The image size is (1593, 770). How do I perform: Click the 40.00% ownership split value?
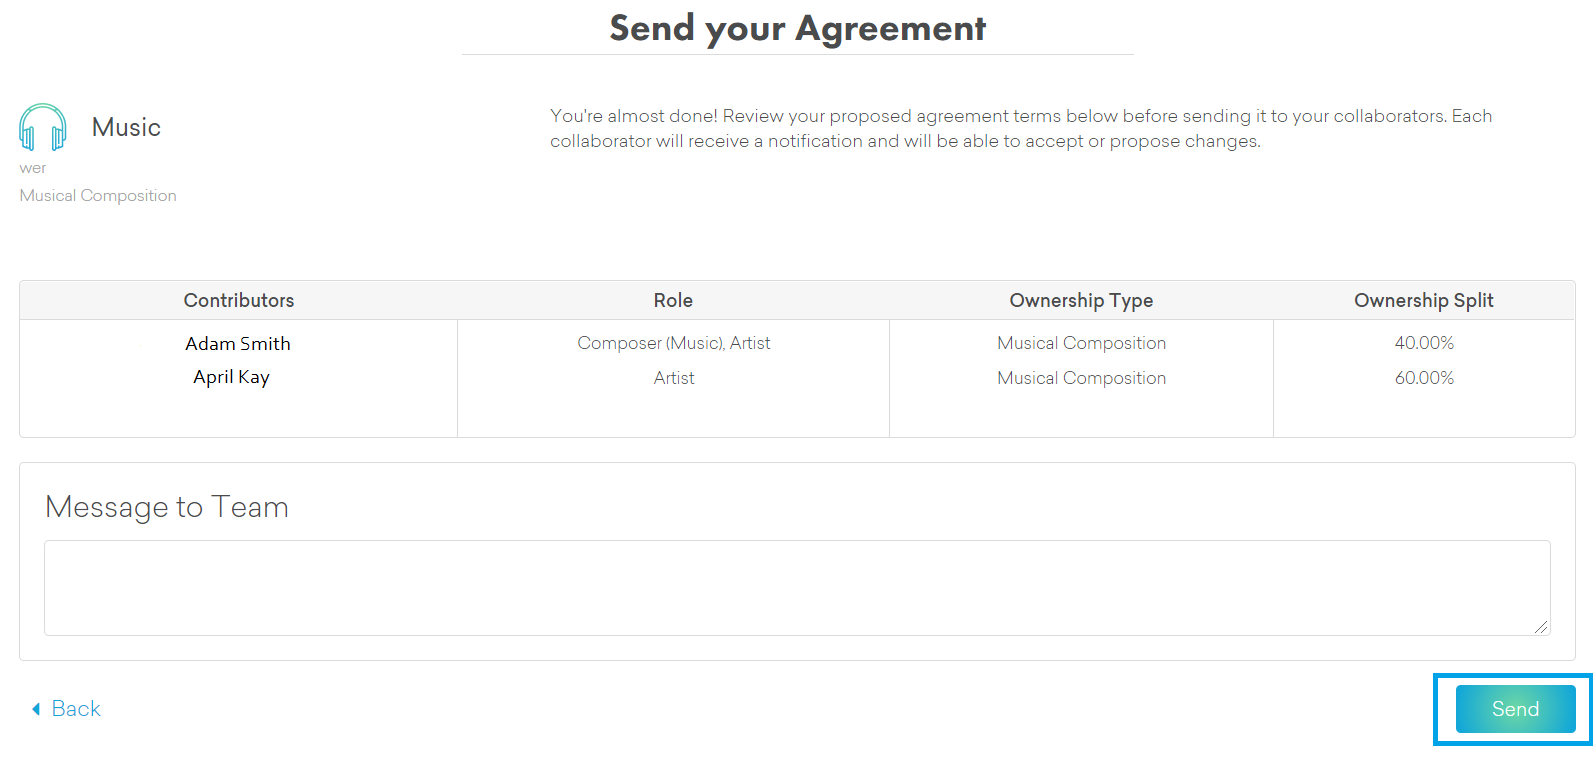[1424, 343]
